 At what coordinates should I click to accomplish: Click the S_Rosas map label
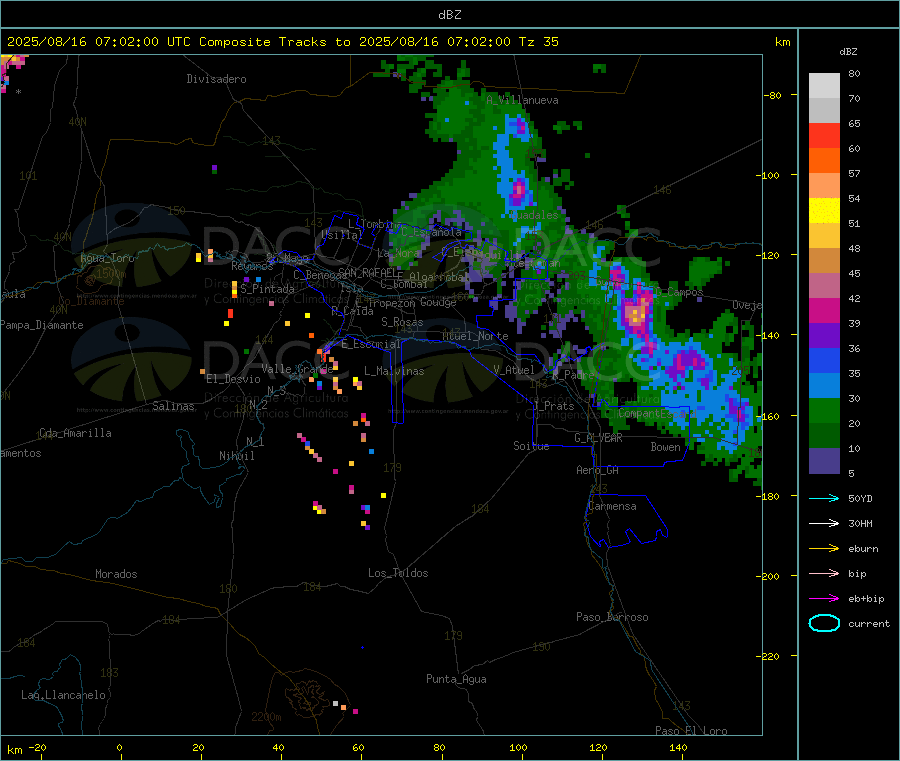(402, 322)
